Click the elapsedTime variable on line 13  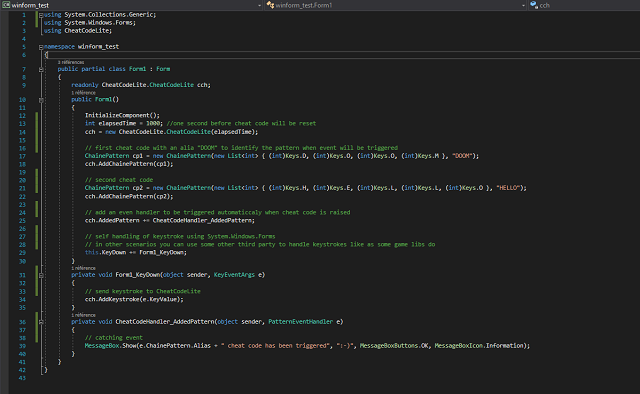(117, 123)
